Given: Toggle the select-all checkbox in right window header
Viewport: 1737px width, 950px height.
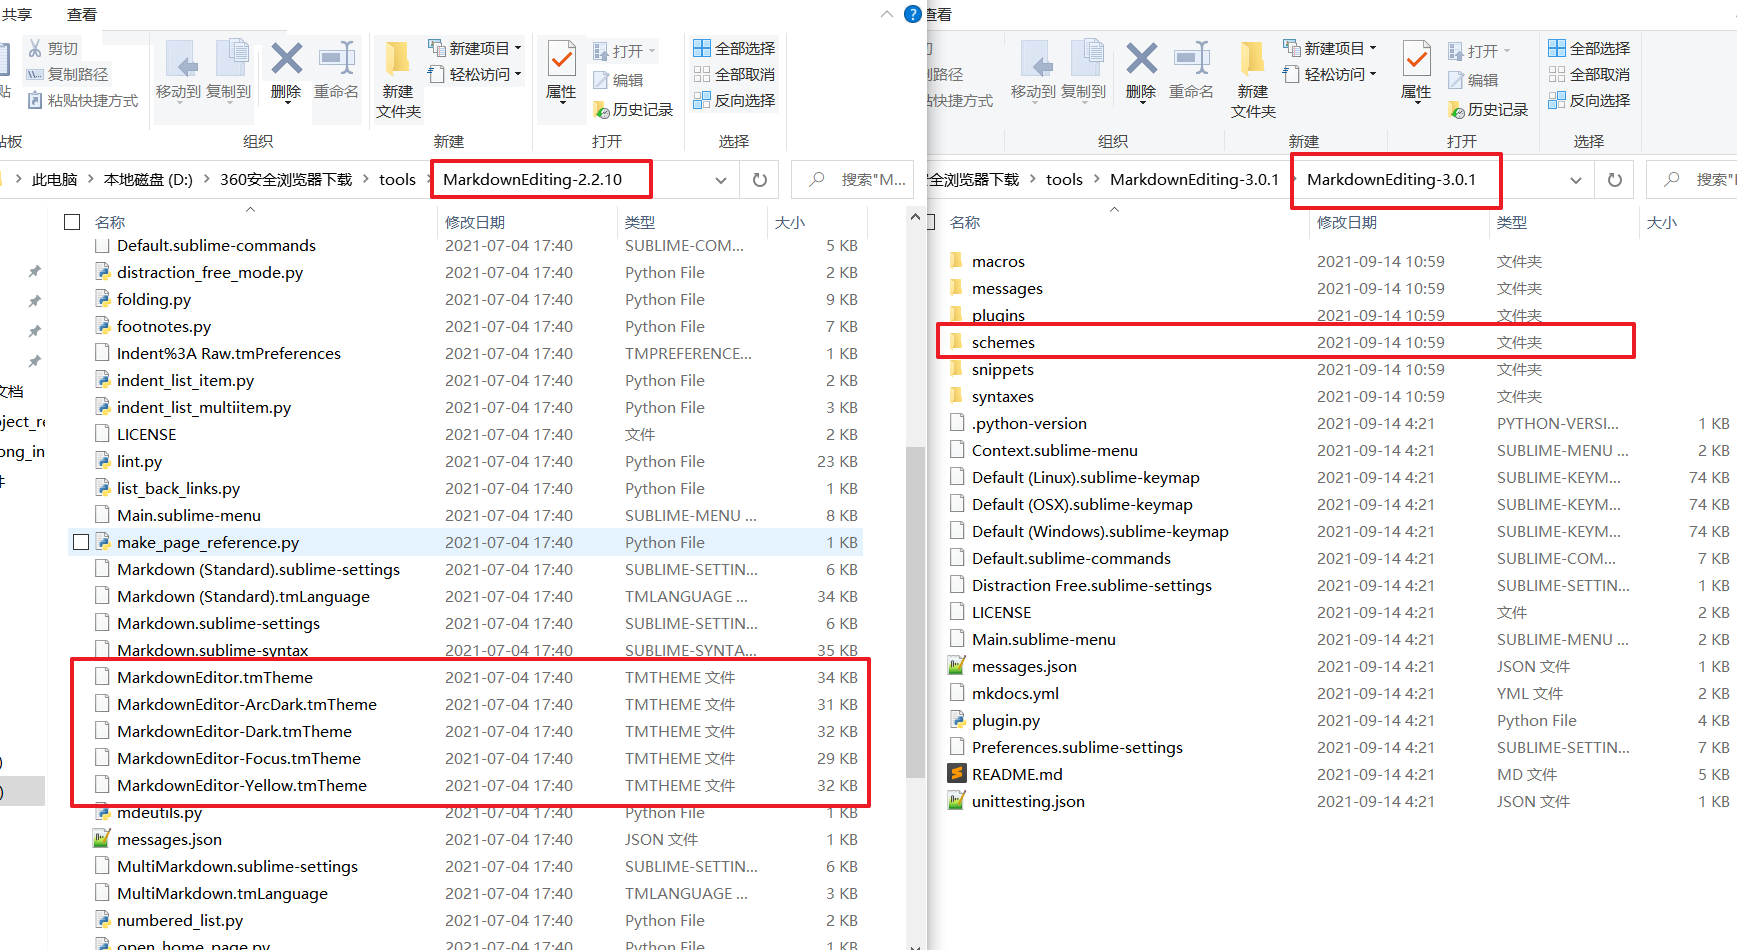Looking at the screenshot, I should pos(931,222).
